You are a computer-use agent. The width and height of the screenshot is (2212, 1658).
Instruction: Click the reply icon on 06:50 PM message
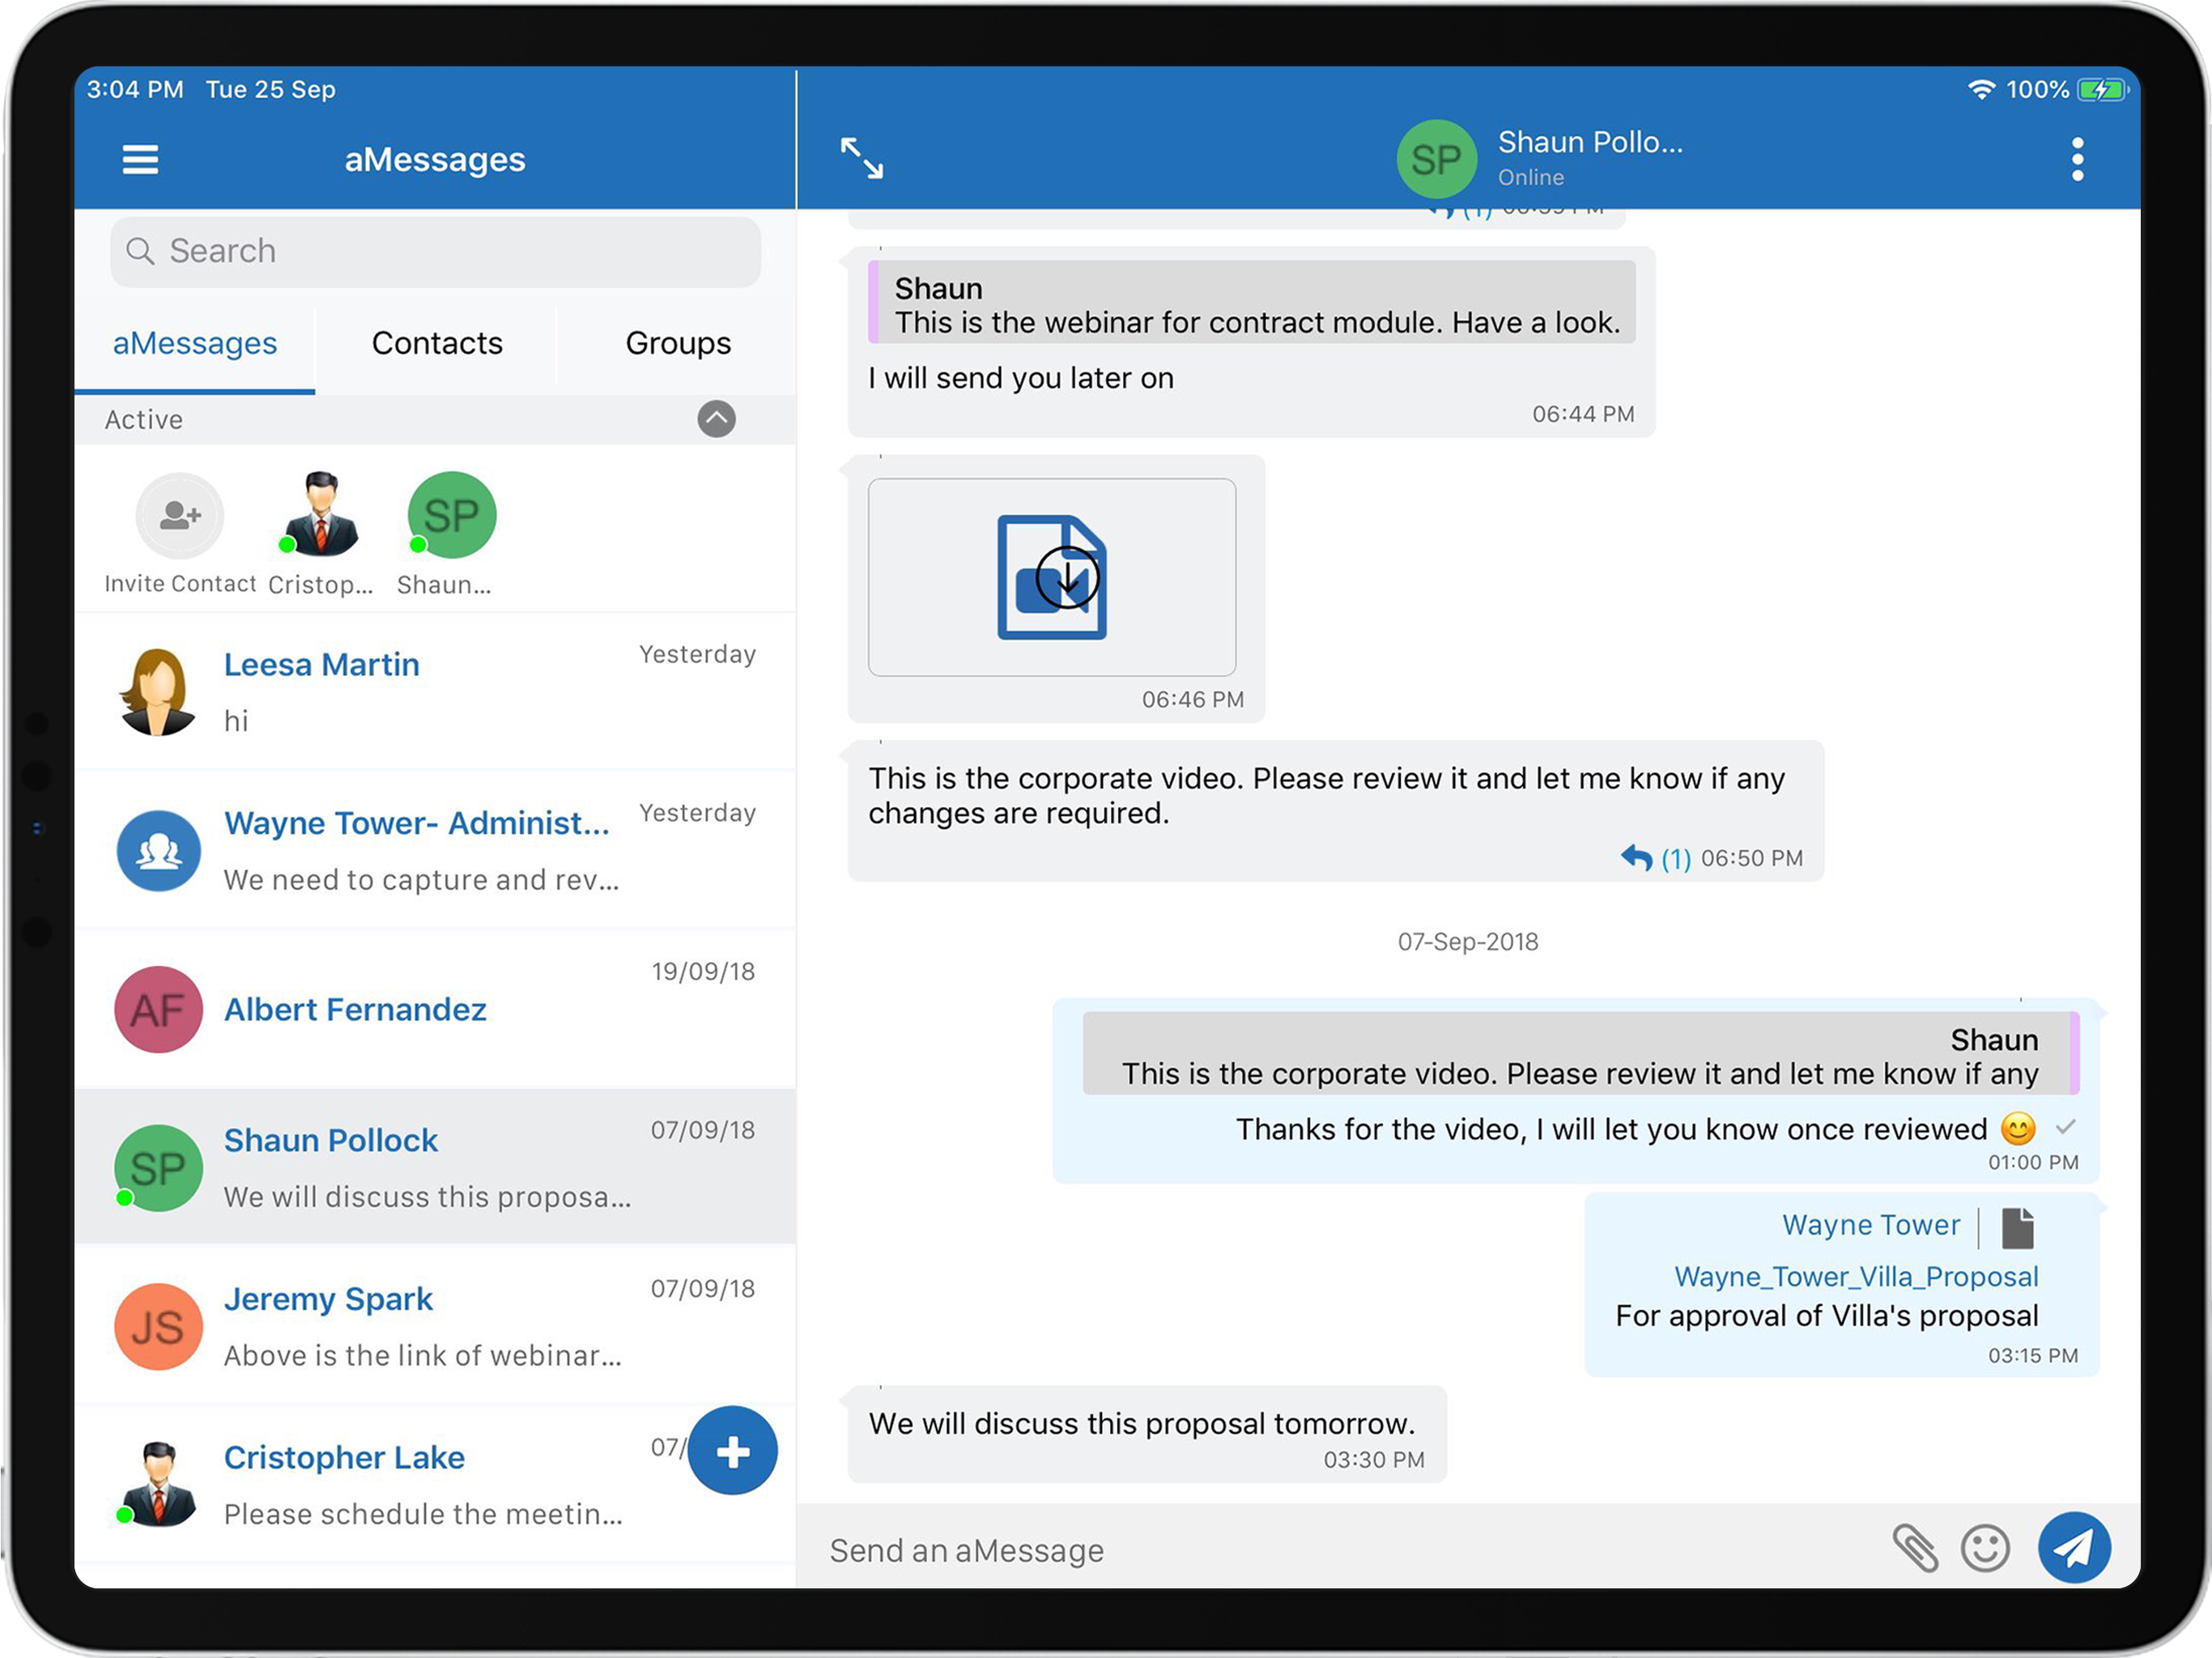click(1636, 858)
